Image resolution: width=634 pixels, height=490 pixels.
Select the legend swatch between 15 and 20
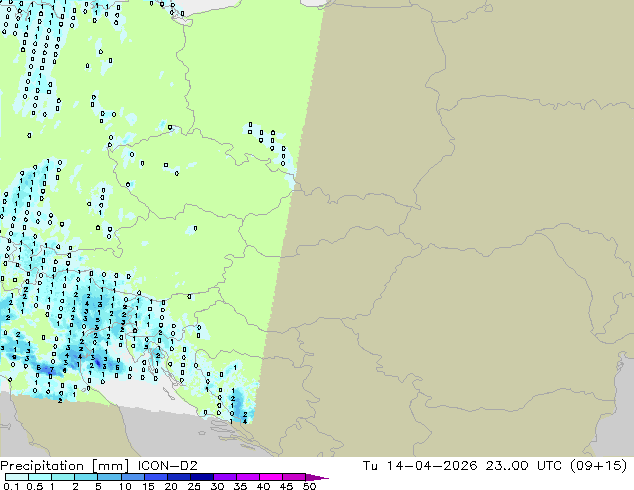tap(156, 477)
